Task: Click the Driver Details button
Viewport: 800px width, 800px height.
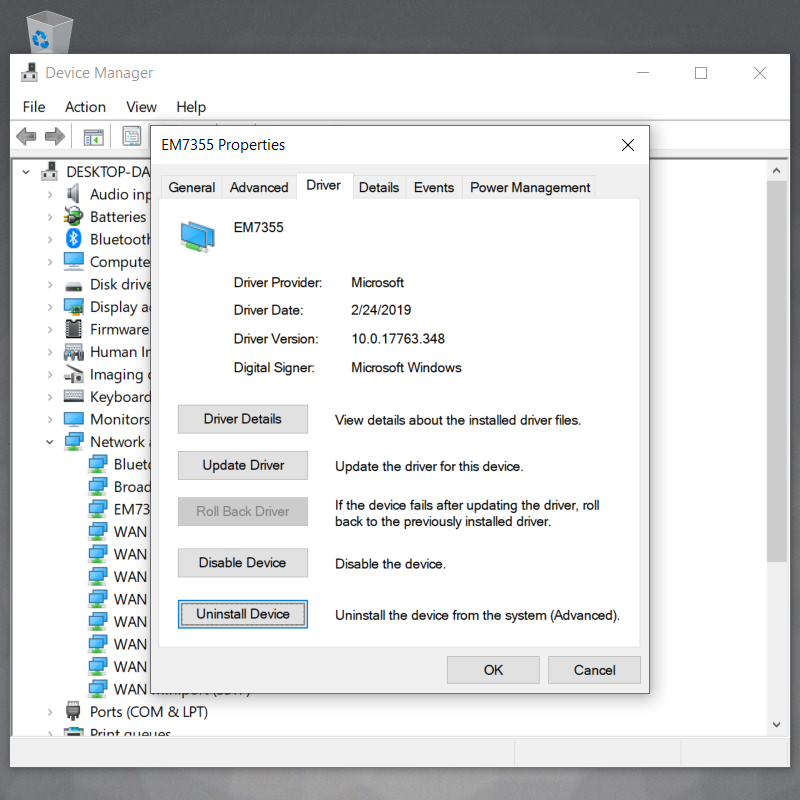Action: [242, 419]
